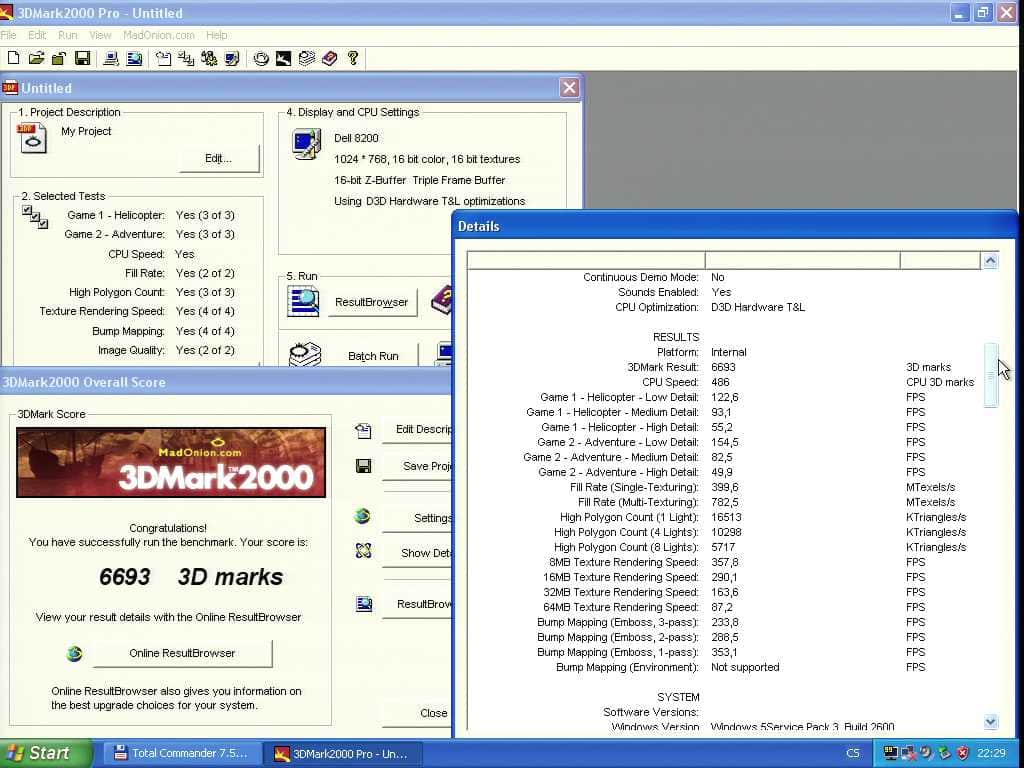1024x768 pixels.
Task: Click the Open project folder toolbar icon
Action: 36,58
